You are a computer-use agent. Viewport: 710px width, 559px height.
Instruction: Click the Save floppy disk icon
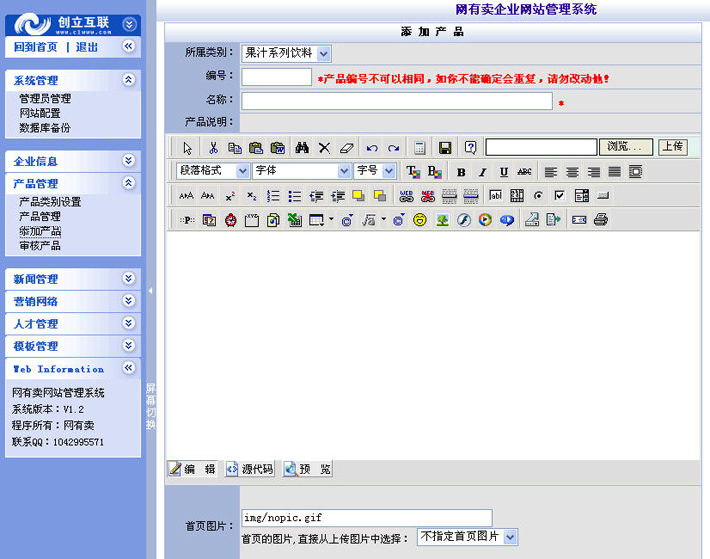(445, 147)
